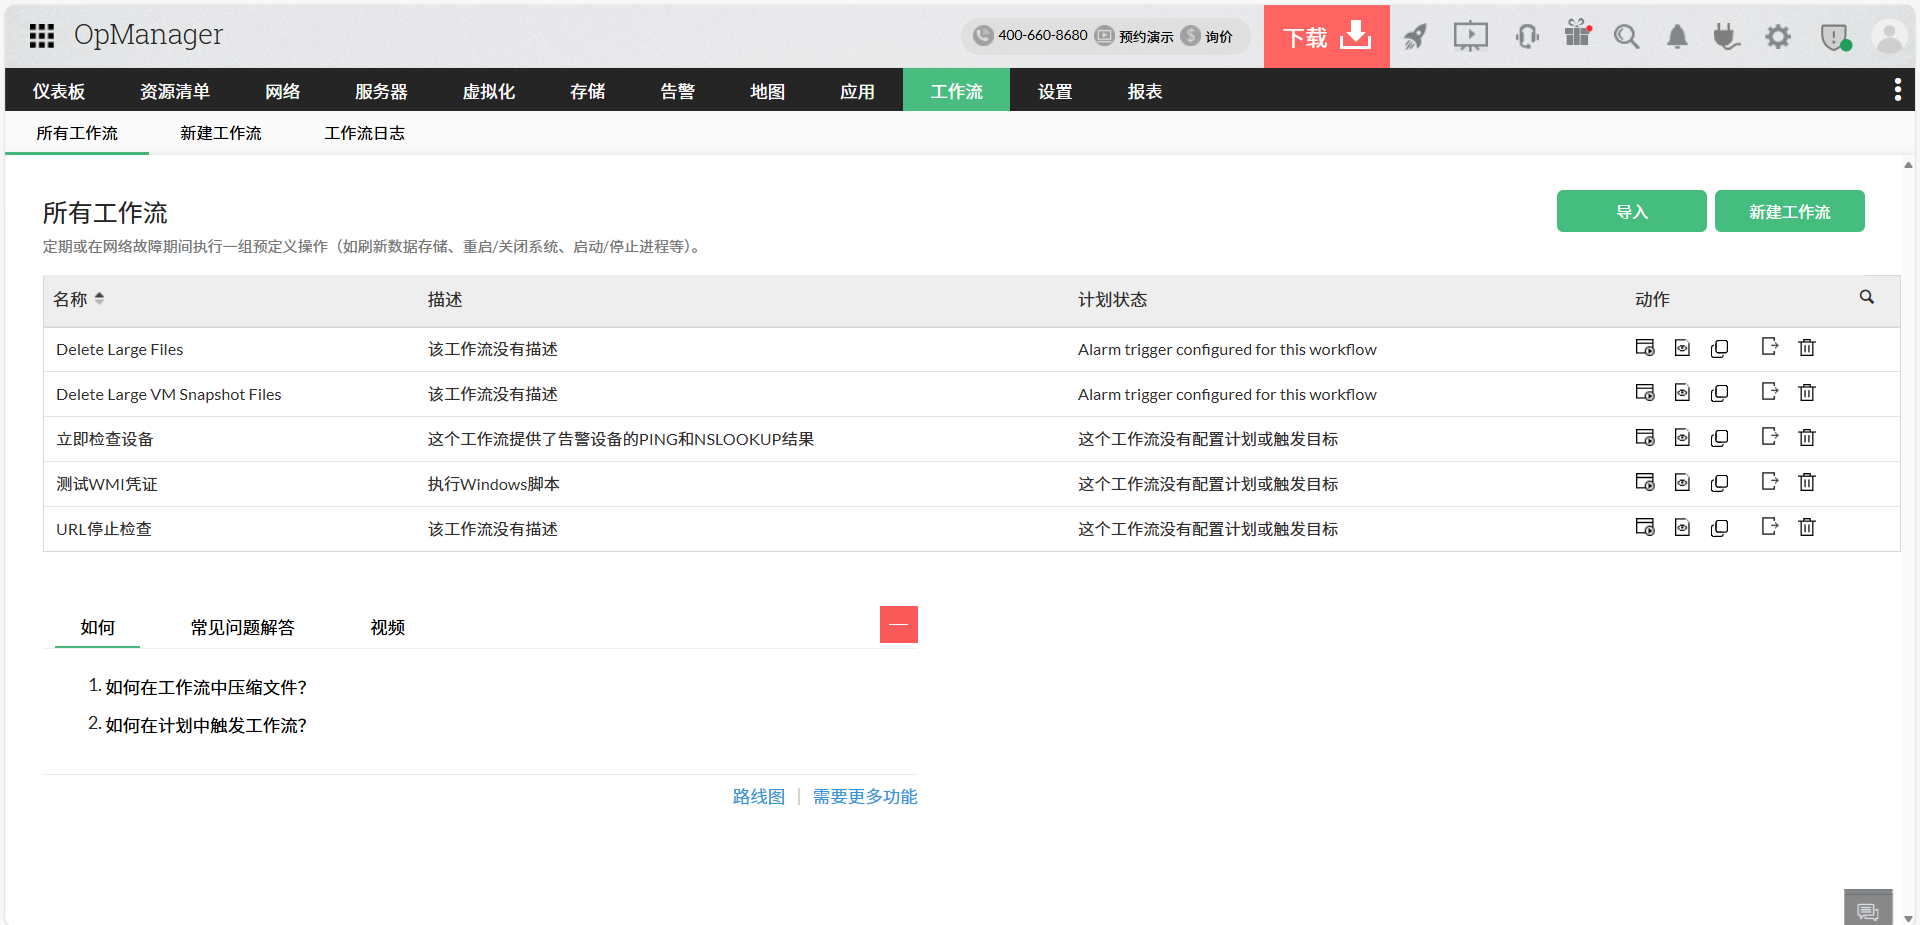Open the support headset icon

pos(1526,36)
